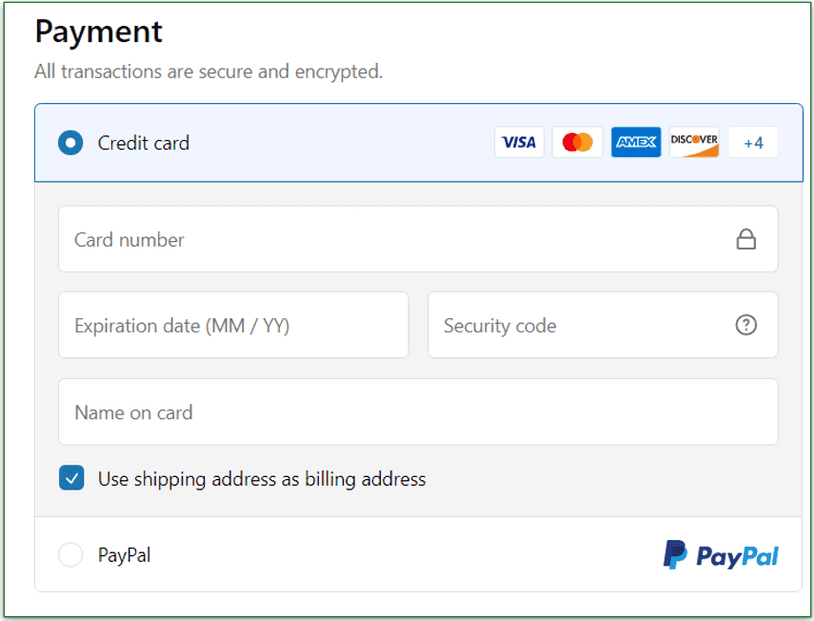Click the Amex card icon
Viewport: 814px width, 621px height.
point(635,142)
